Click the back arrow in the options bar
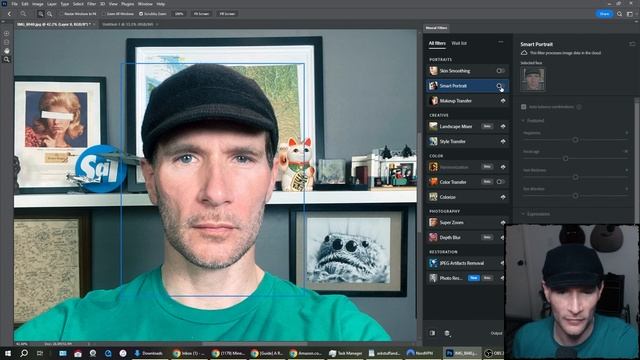 tap(9, 14)
